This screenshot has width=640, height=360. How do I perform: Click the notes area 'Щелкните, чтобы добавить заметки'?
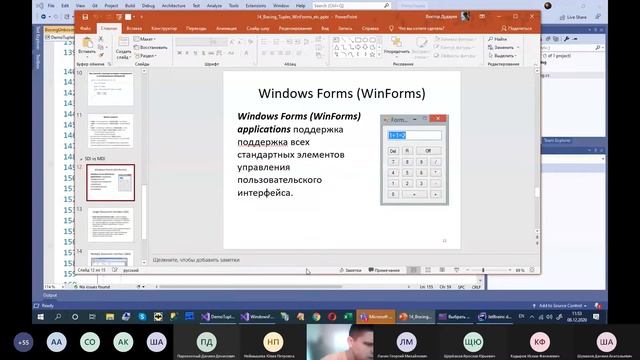point(196,260)
